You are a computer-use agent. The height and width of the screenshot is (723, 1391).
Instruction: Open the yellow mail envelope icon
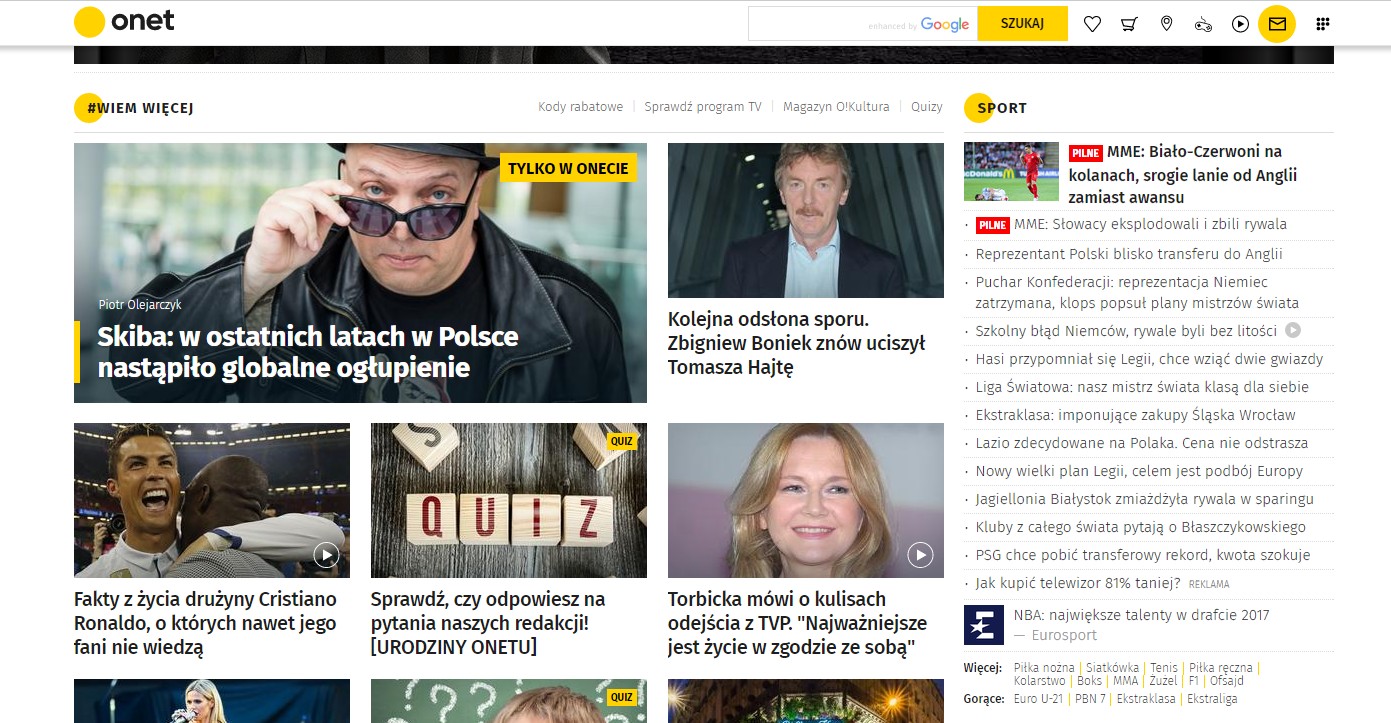(x=1277, y=24)
